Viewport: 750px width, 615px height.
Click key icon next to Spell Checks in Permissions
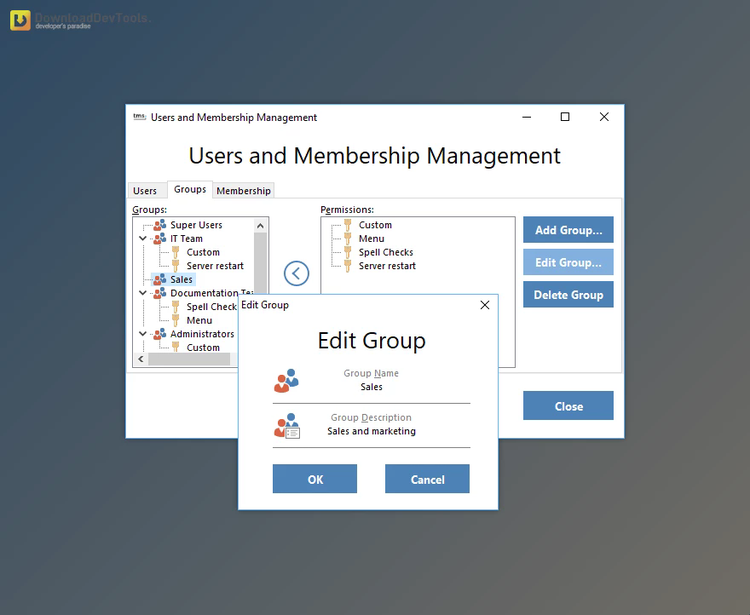[348, 252]
